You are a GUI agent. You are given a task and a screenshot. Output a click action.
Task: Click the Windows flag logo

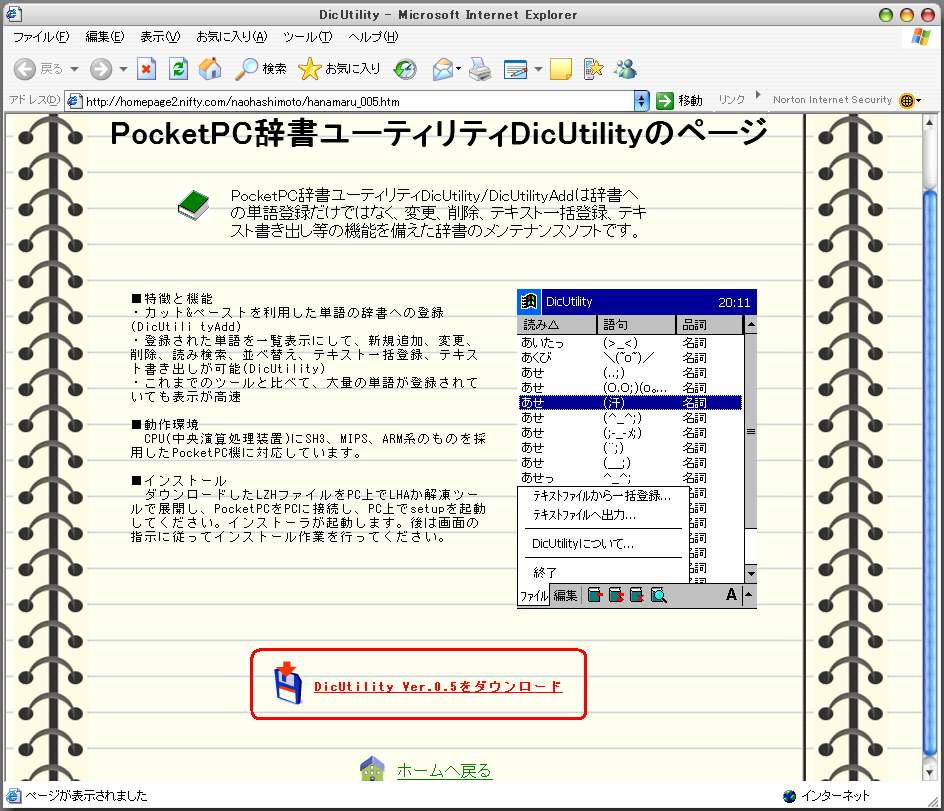tap(921, 36)
